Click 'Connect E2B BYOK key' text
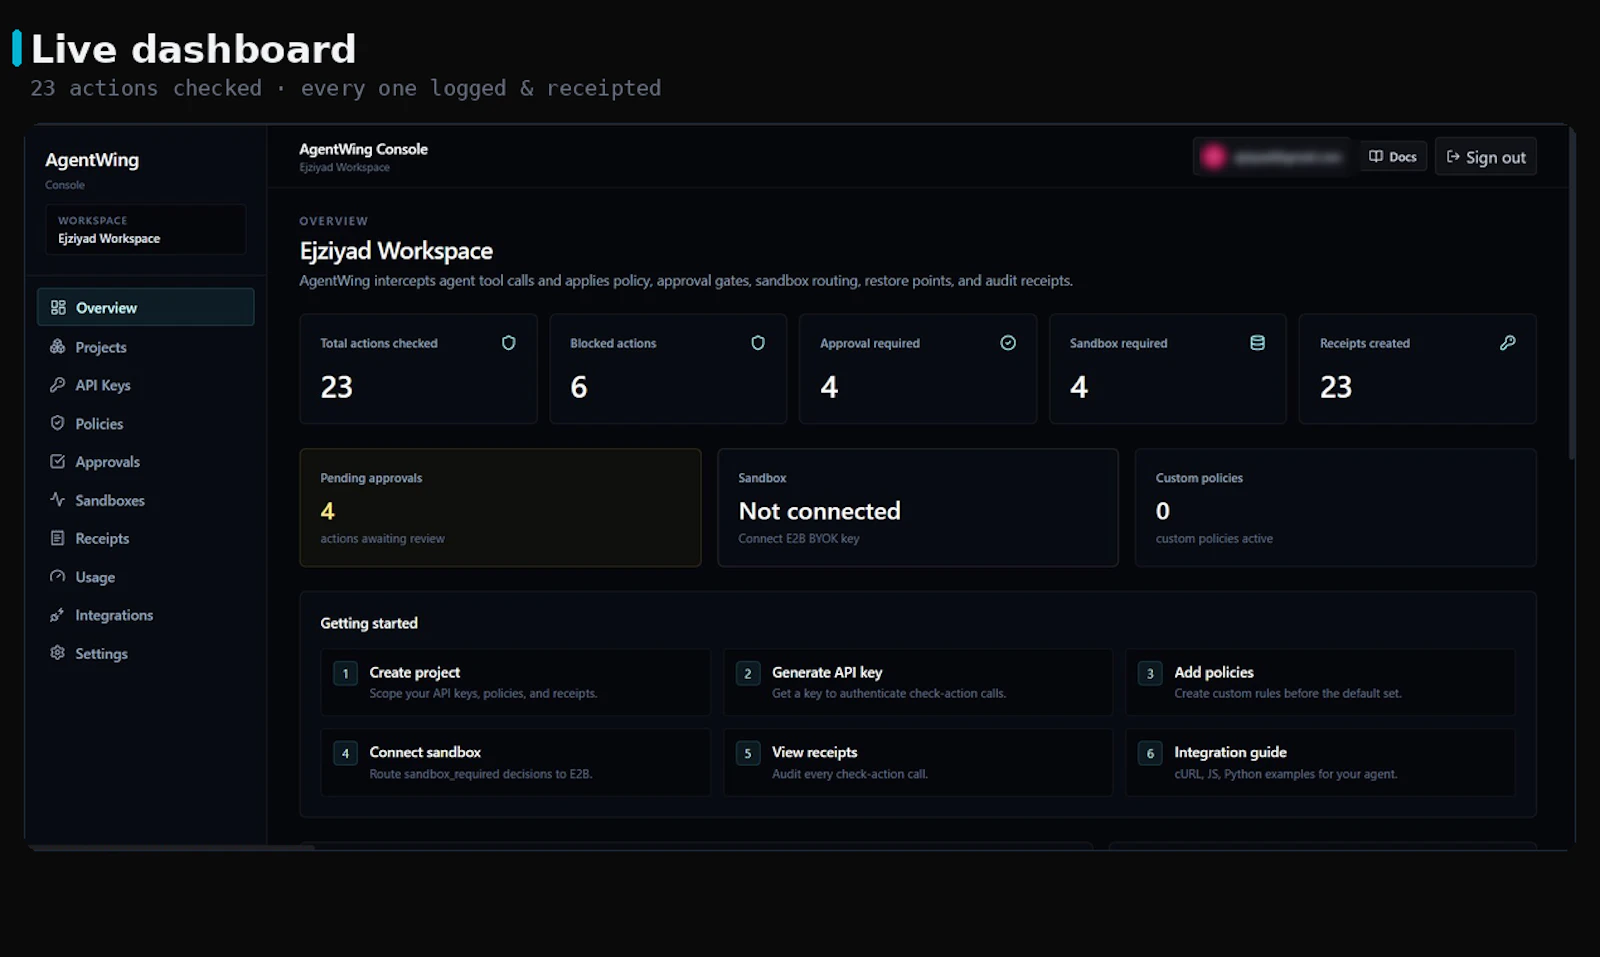The image size is (1600, 957). click(798, 539)
